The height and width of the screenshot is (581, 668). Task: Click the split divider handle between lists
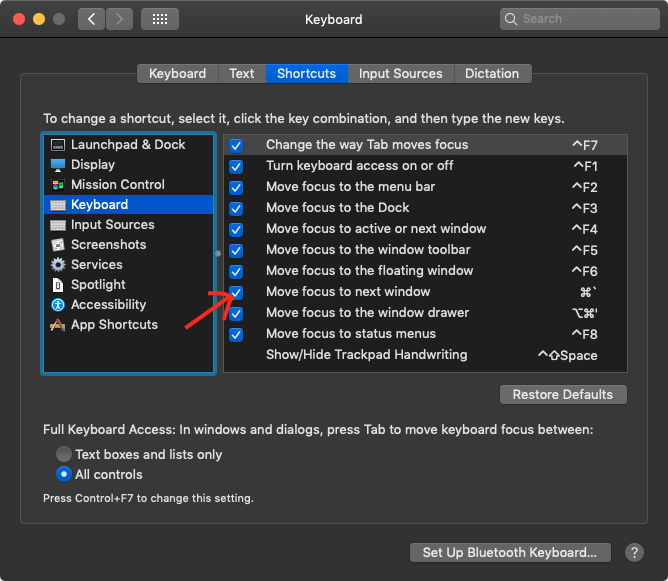click(x=218, y=253)
